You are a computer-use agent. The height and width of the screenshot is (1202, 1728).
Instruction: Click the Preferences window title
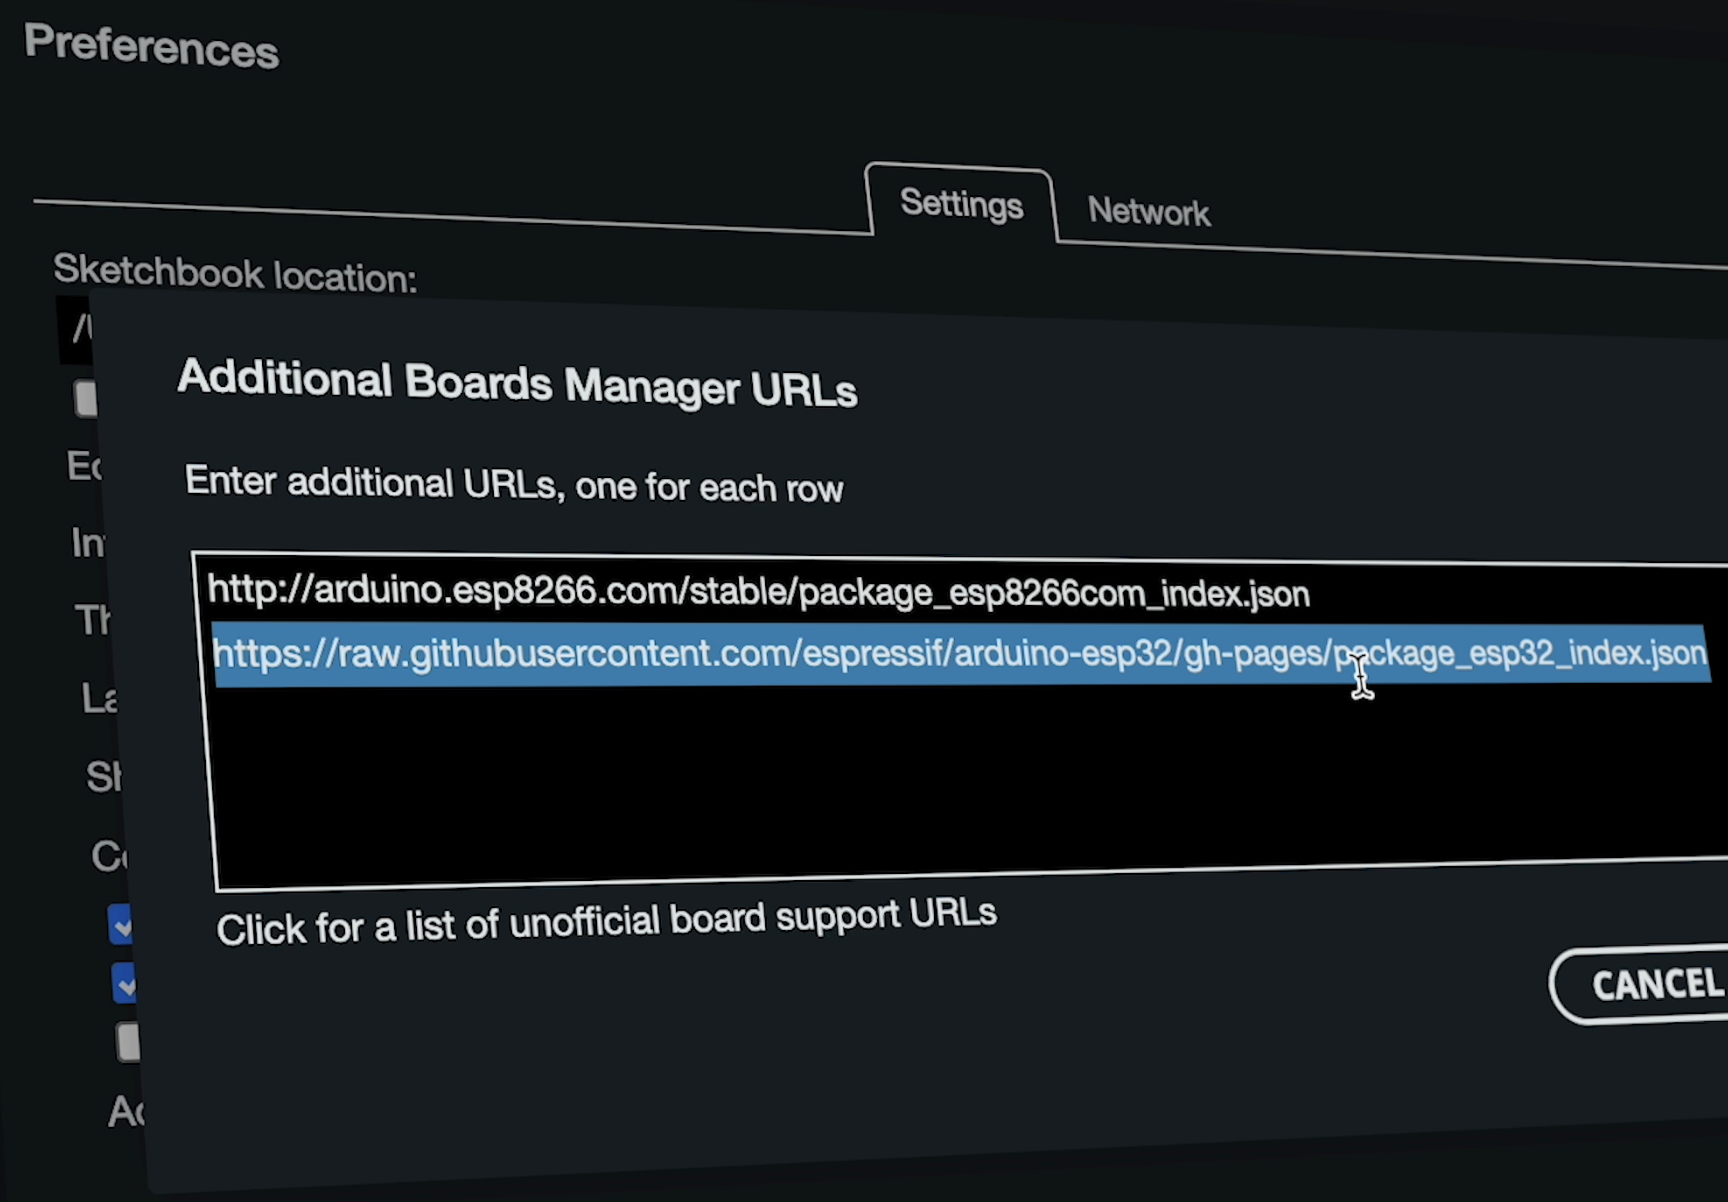151,46
